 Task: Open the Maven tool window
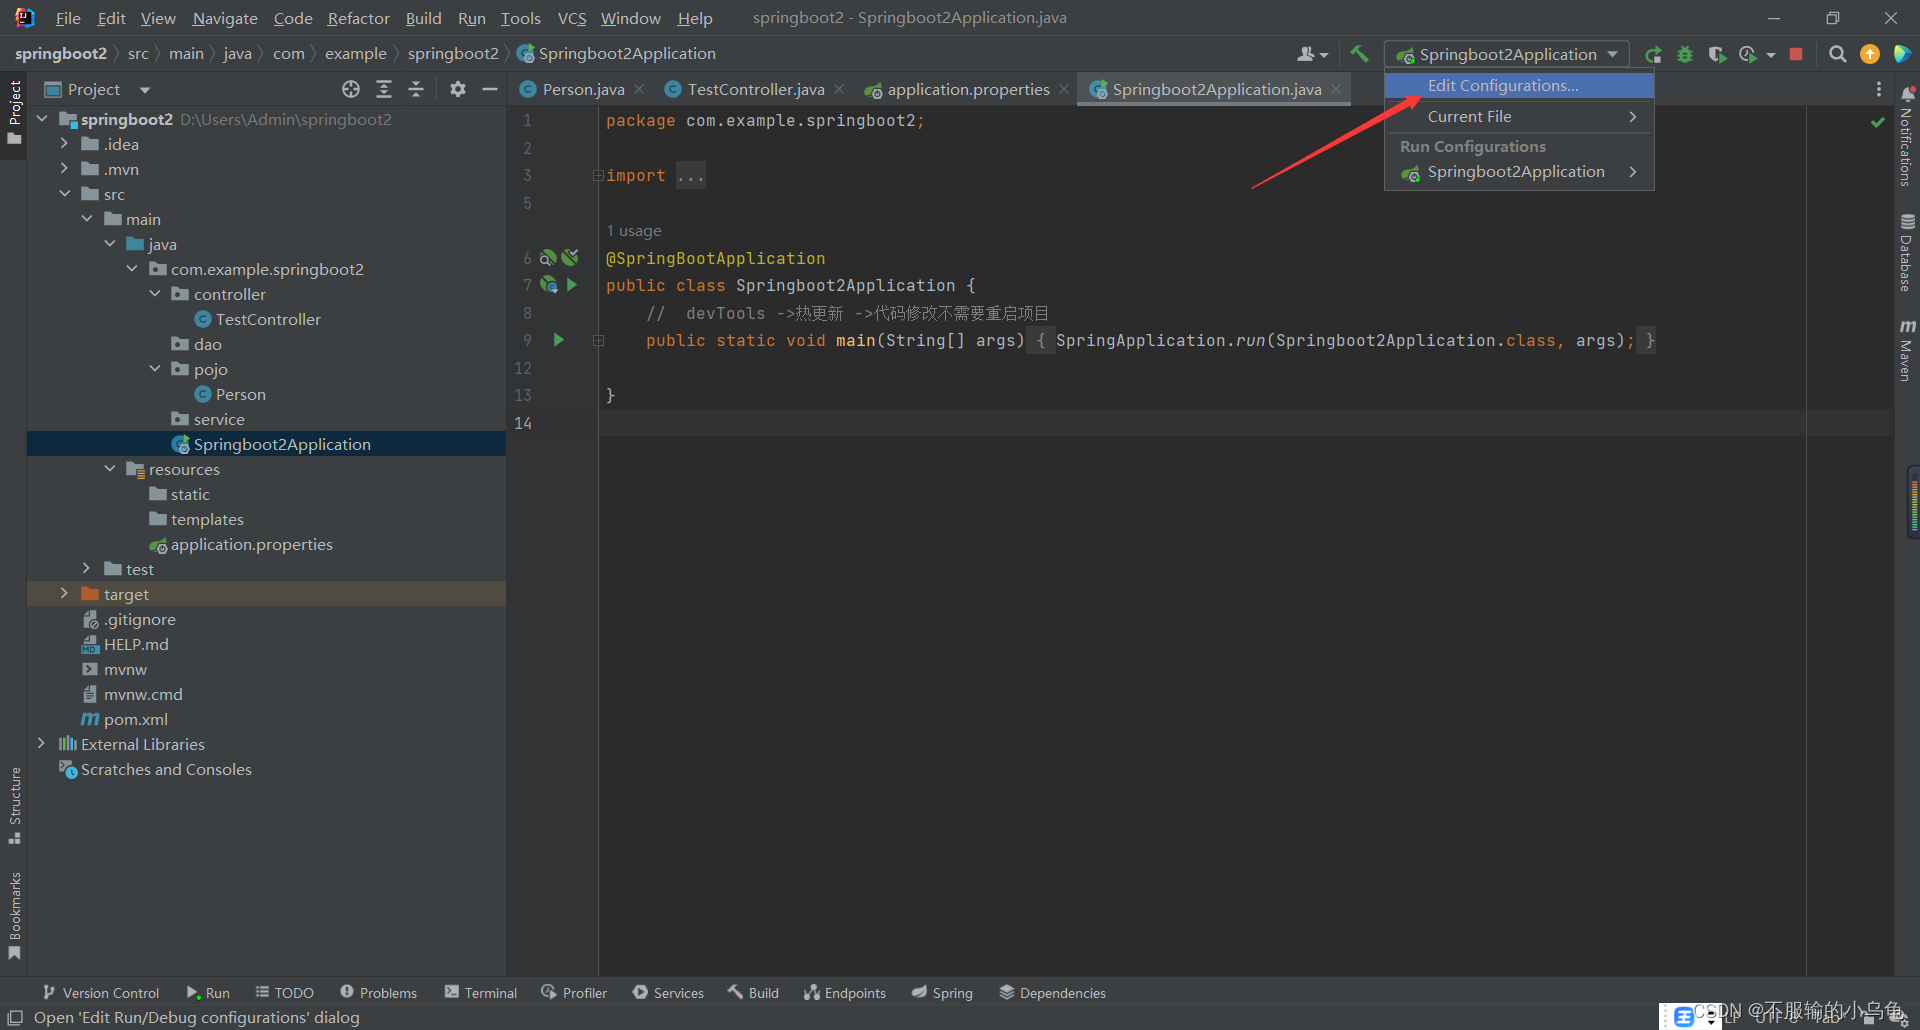coord(1907,350)
